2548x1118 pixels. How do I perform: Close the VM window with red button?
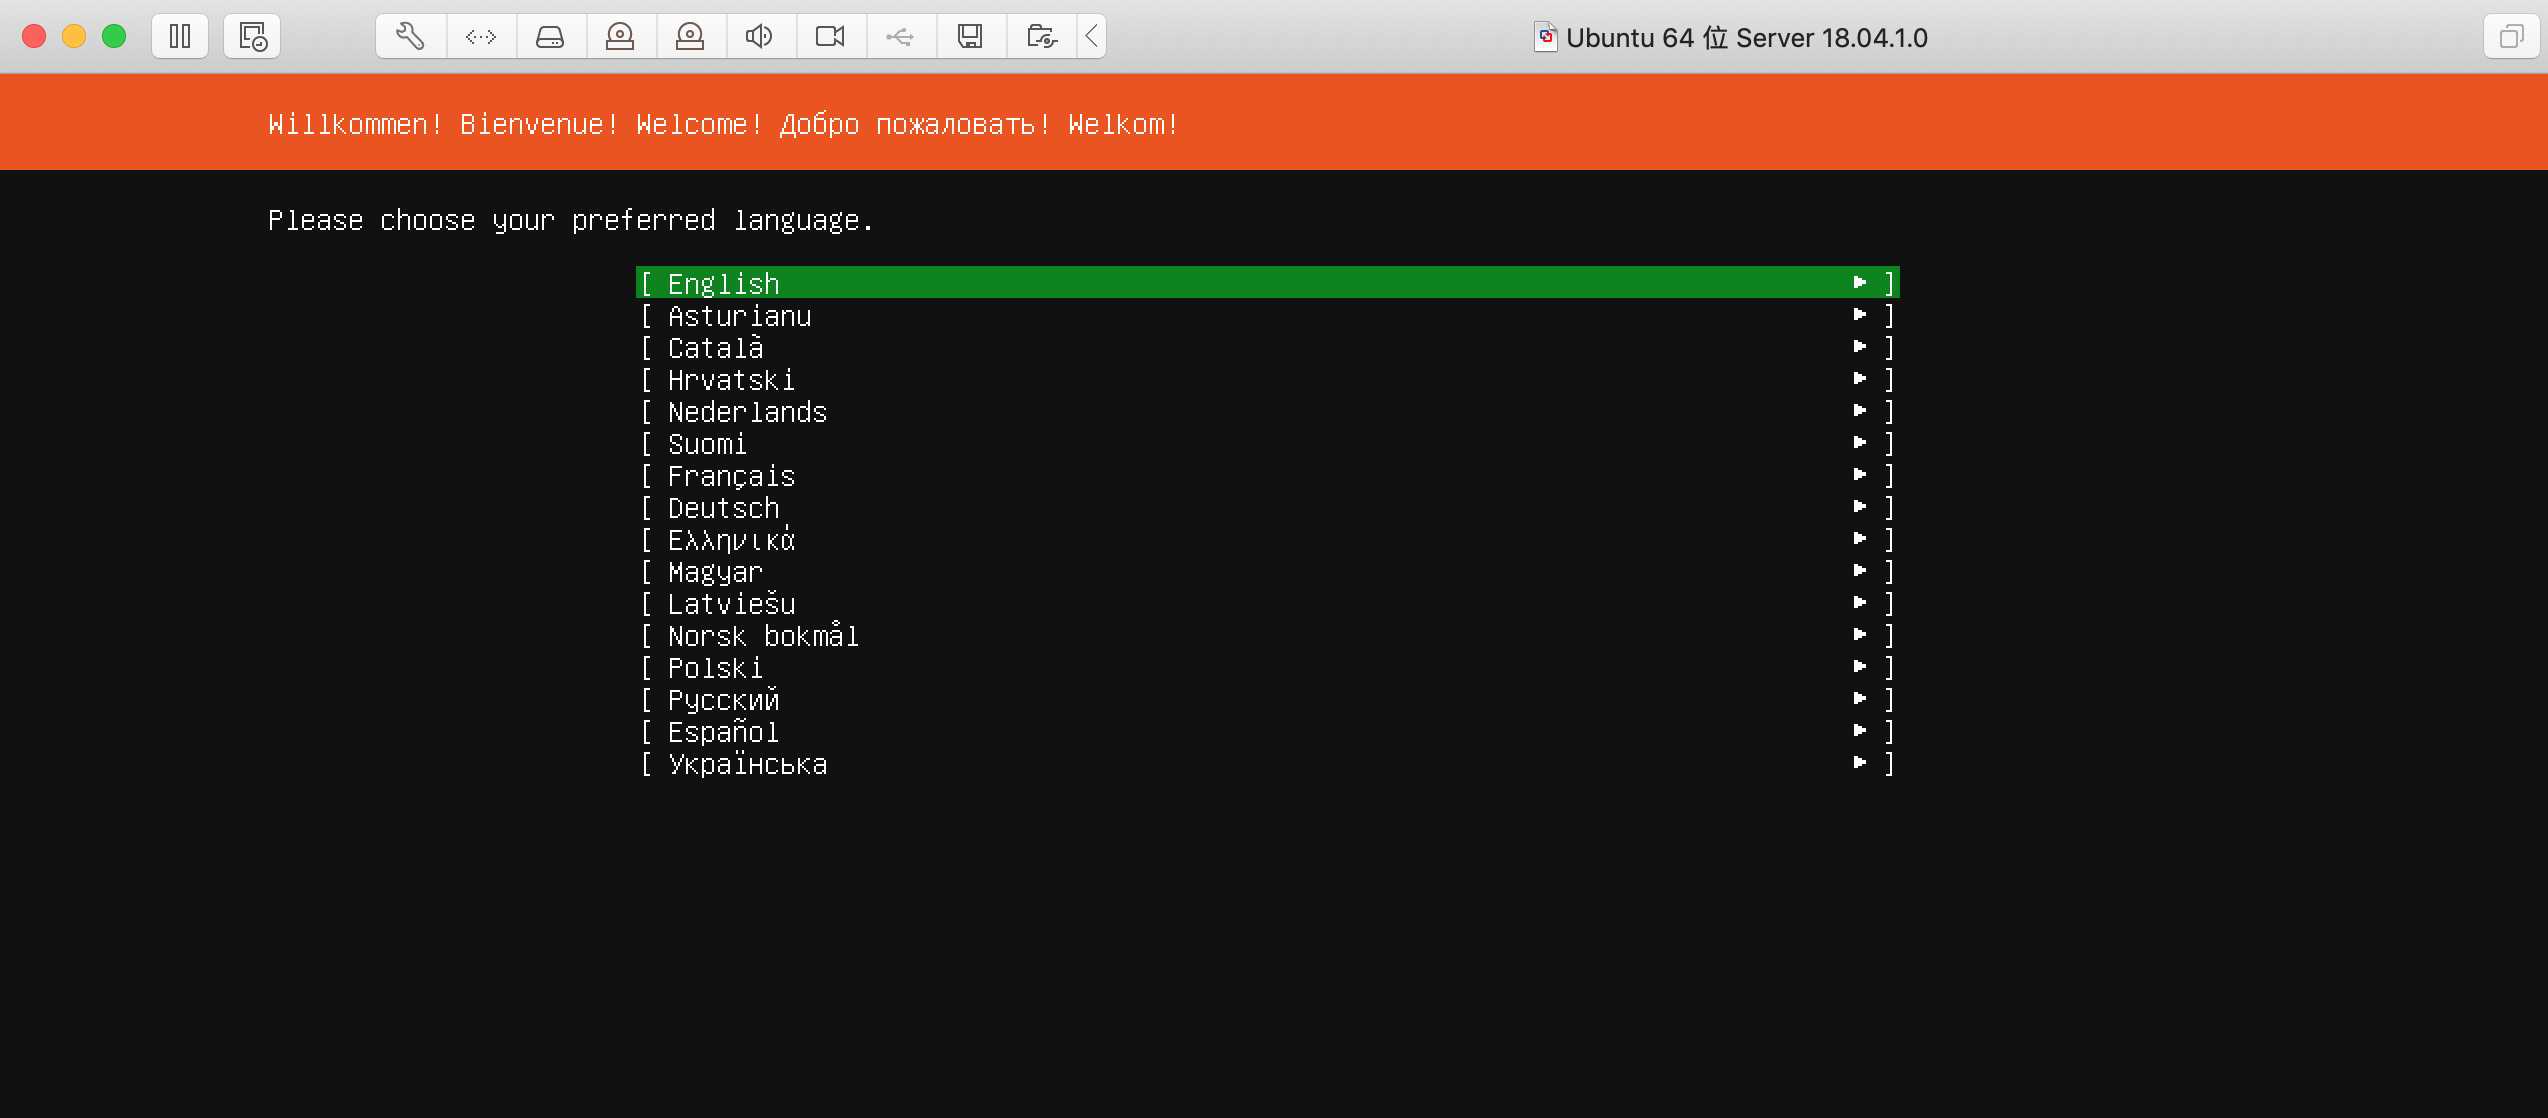[x=34, y=37]
